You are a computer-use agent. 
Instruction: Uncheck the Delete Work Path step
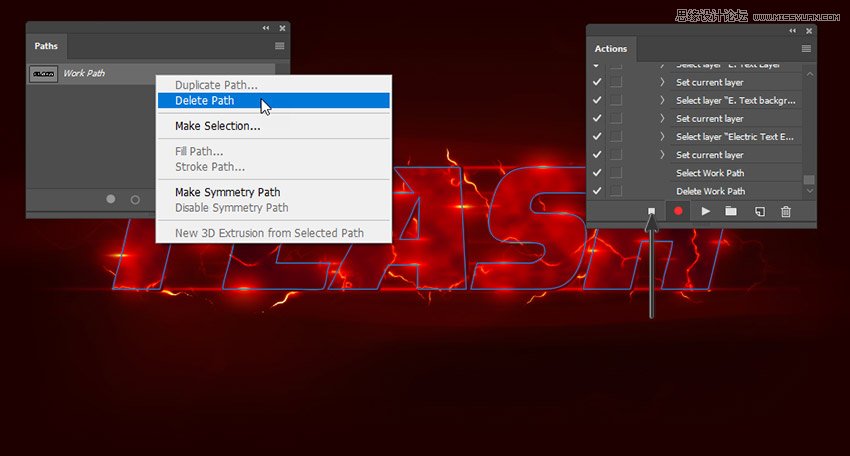(597, 191)
